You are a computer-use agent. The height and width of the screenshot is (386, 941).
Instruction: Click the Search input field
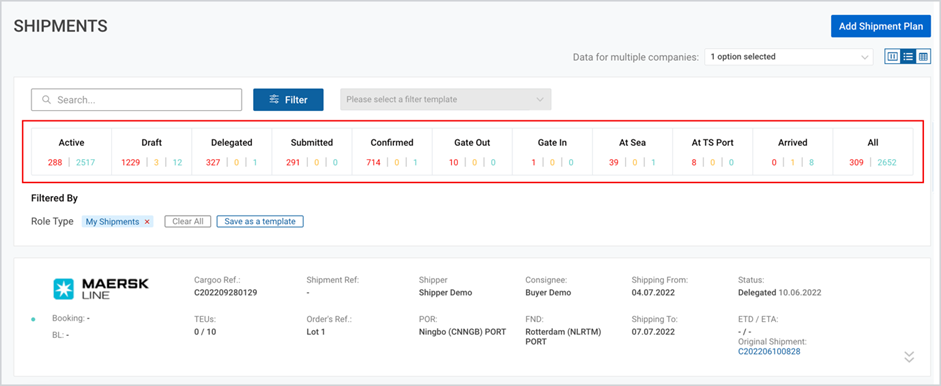pos(136,100)
